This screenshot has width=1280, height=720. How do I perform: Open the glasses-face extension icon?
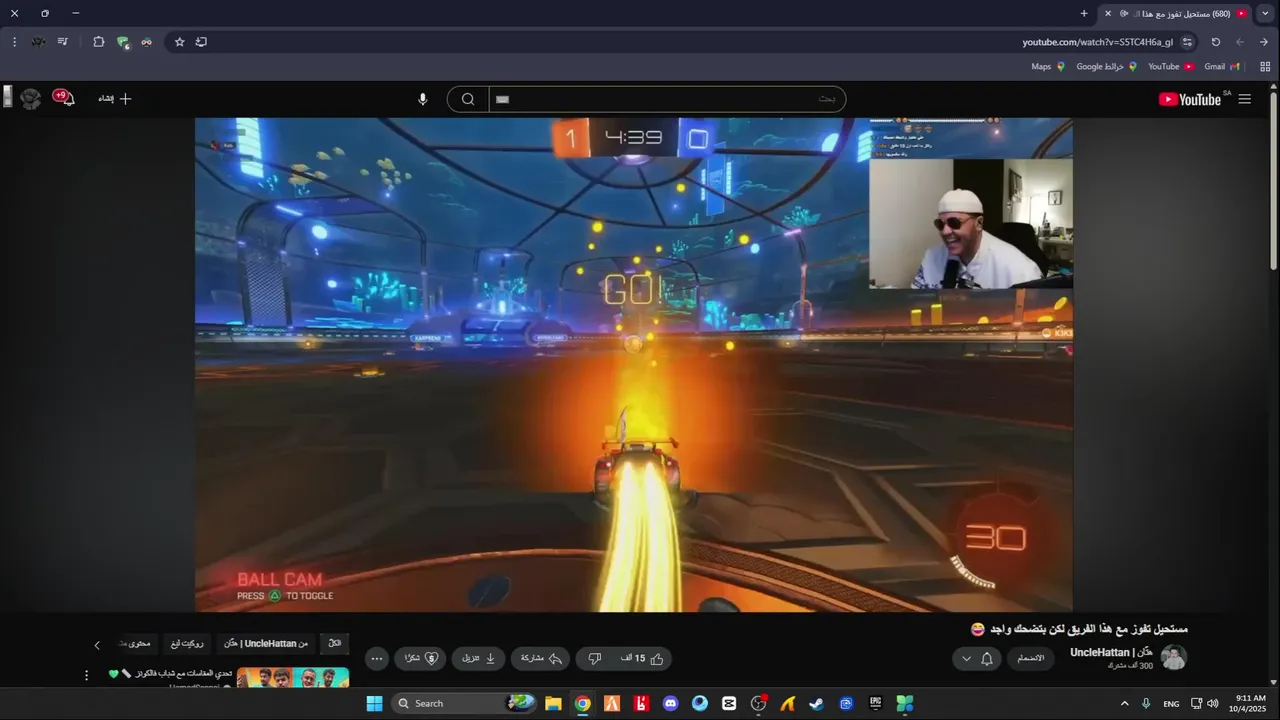click(x=146, y=42)
